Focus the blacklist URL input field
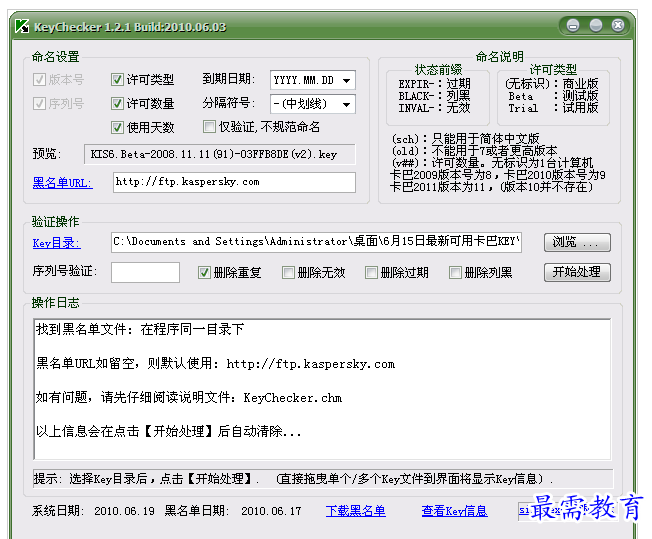The image size is (652, 539). point(234,183)
